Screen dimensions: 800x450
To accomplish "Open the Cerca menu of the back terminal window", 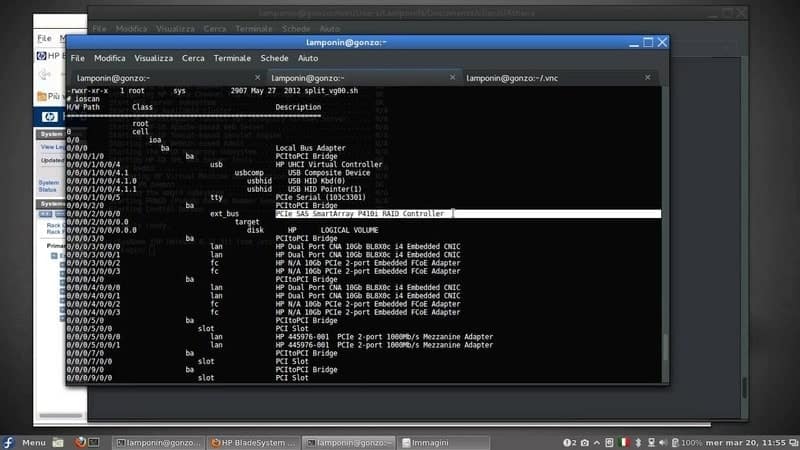I will (215, 29).
